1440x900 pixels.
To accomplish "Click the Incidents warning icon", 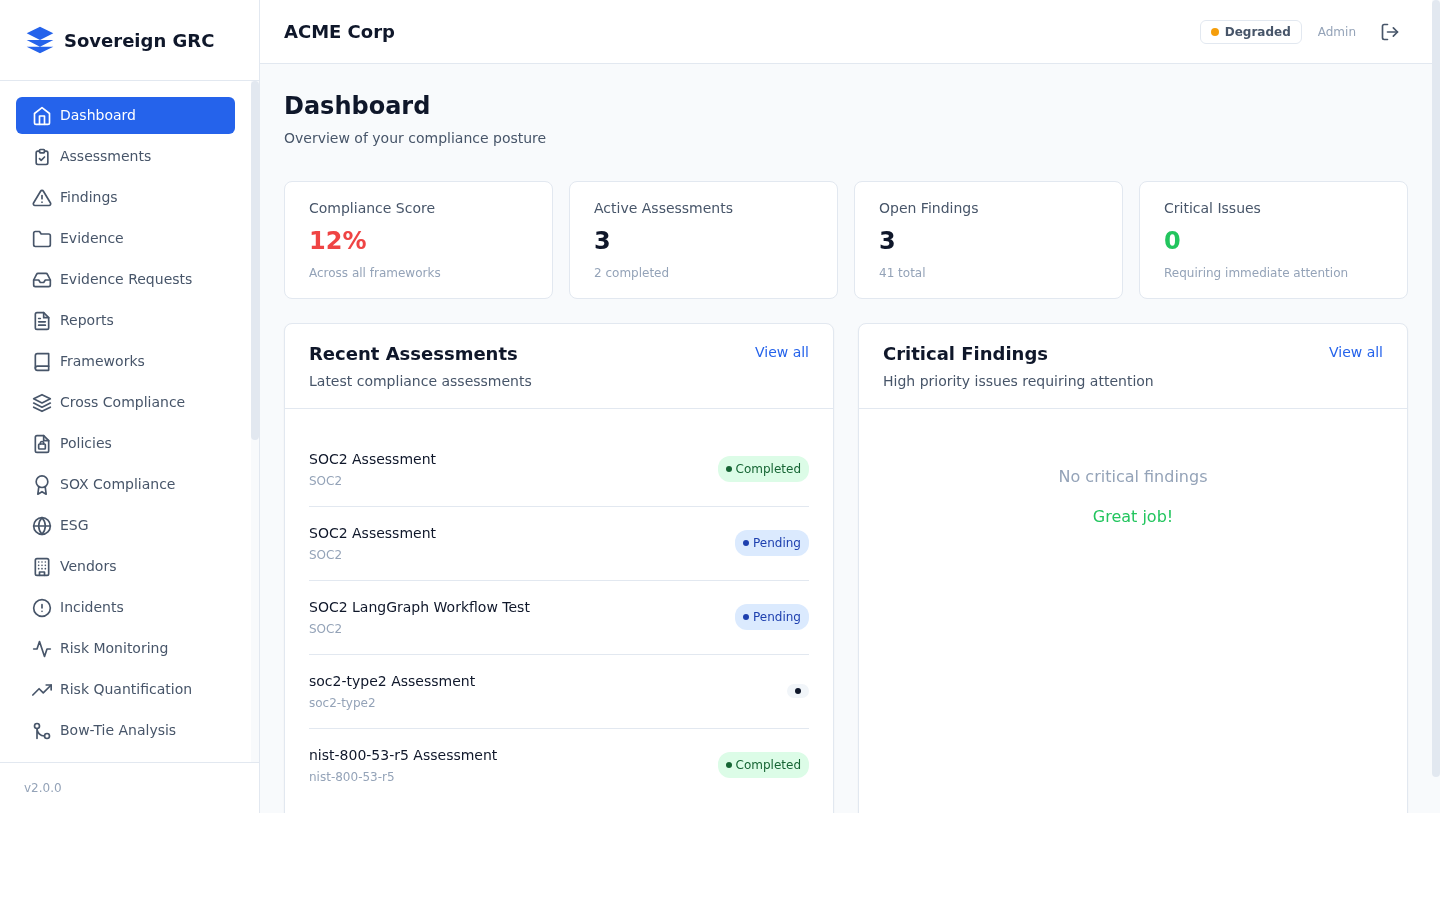I will click(x=41, y=607).
